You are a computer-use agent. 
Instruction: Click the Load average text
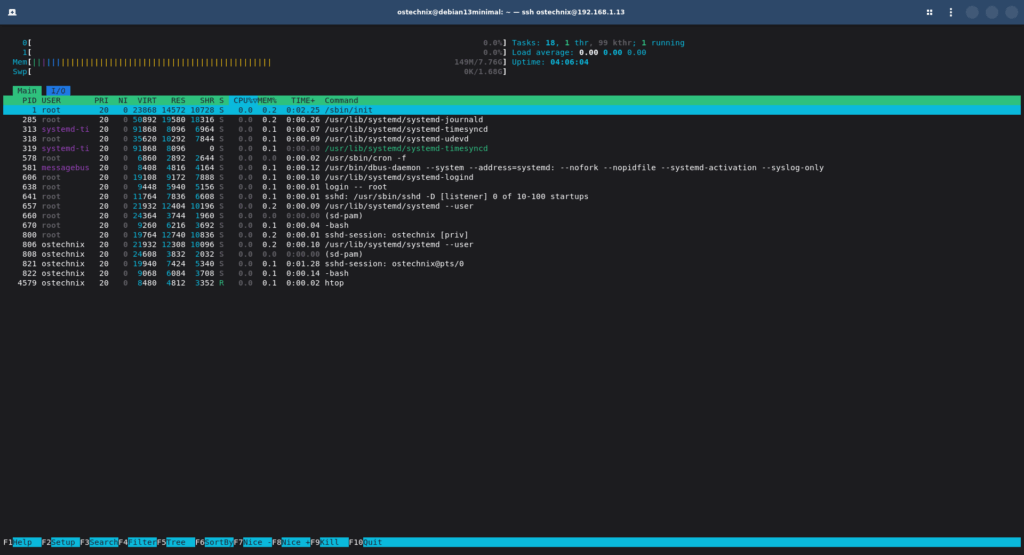[579, 53]
